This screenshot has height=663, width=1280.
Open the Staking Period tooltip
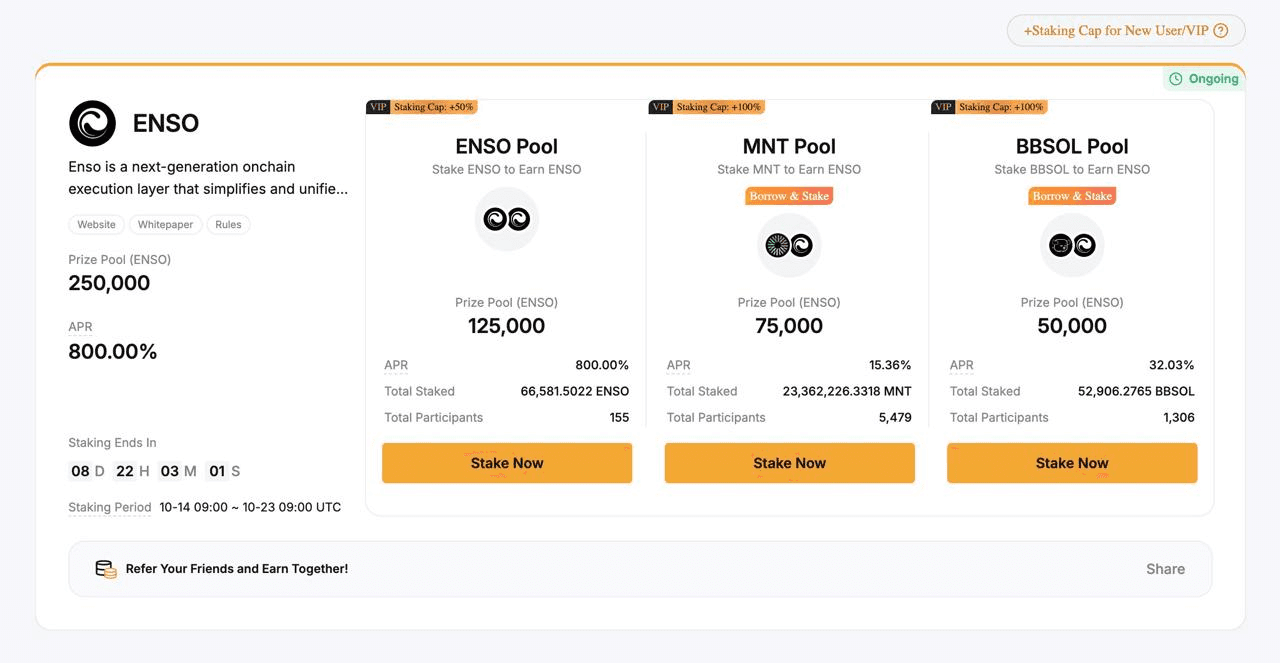coord(110,507)
